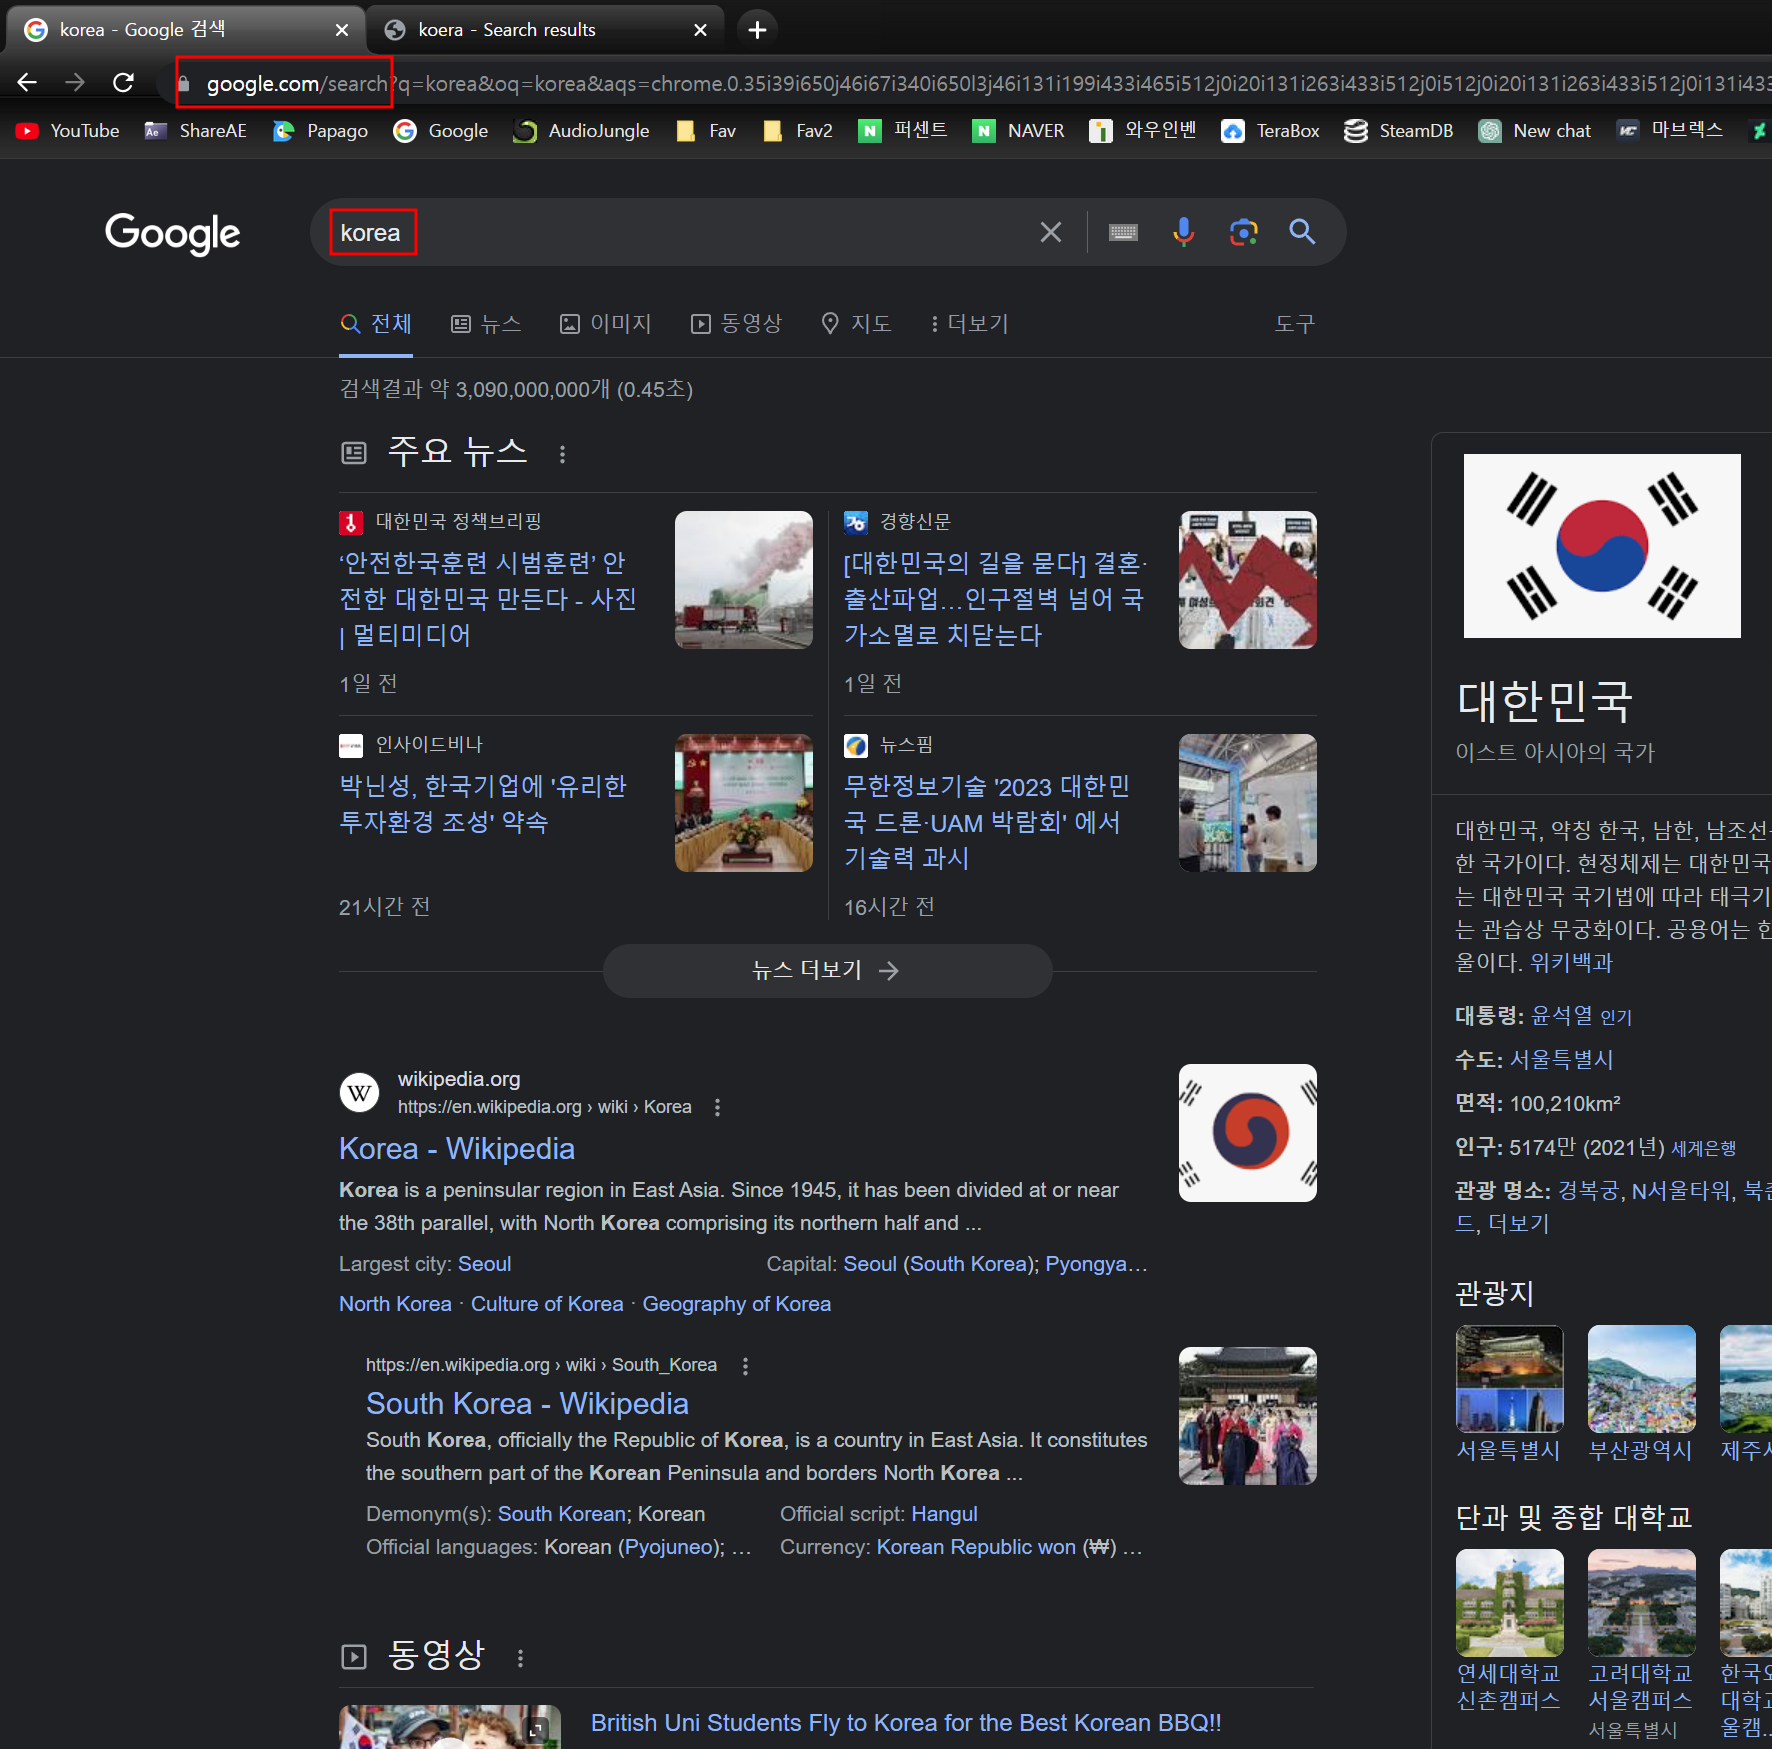
Task: Open the SteamDB bookmark
Action: (1398, 131)
